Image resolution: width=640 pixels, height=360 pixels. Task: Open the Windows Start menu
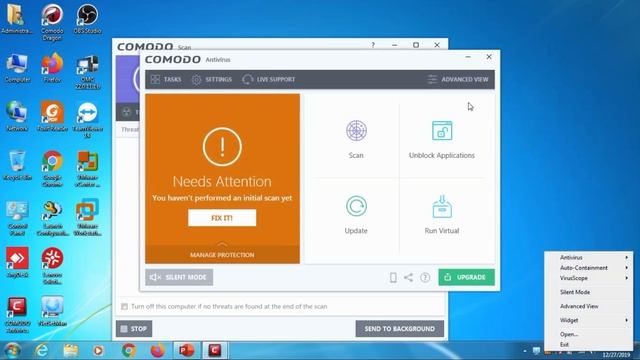(12, 351)
